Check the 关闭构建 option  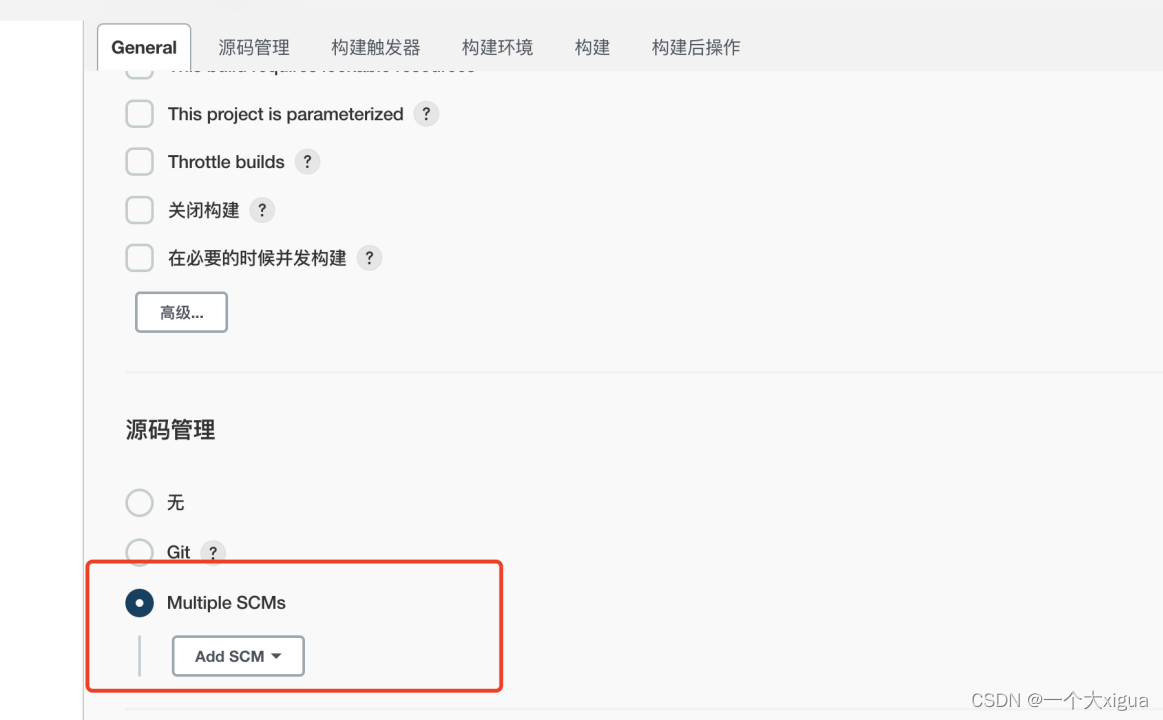coord(139,210)
